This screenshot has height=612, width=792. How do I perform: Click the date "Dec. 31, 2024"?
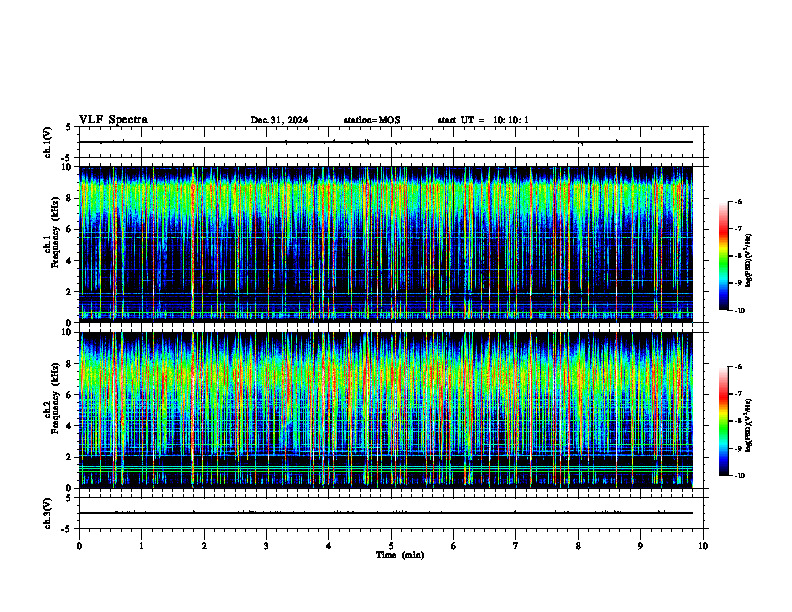click(x=279, y=120)
